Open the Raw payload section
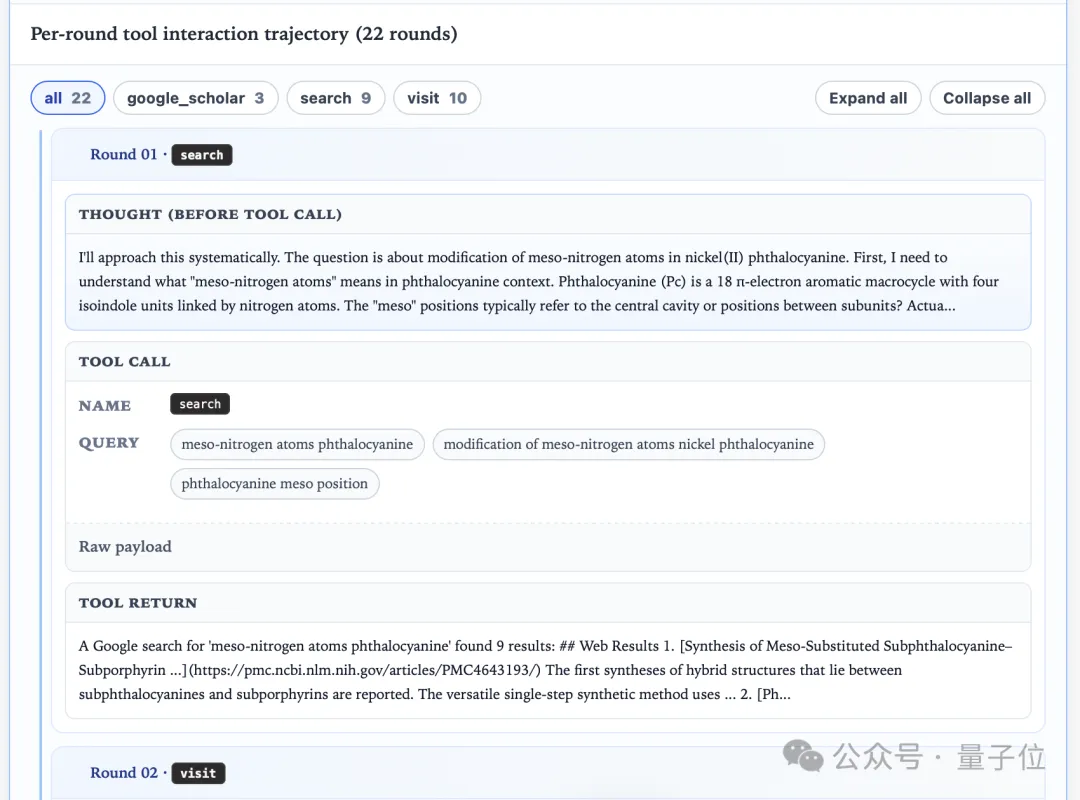This screenshot has height=800, width=1080. click(x=125, y=546)
